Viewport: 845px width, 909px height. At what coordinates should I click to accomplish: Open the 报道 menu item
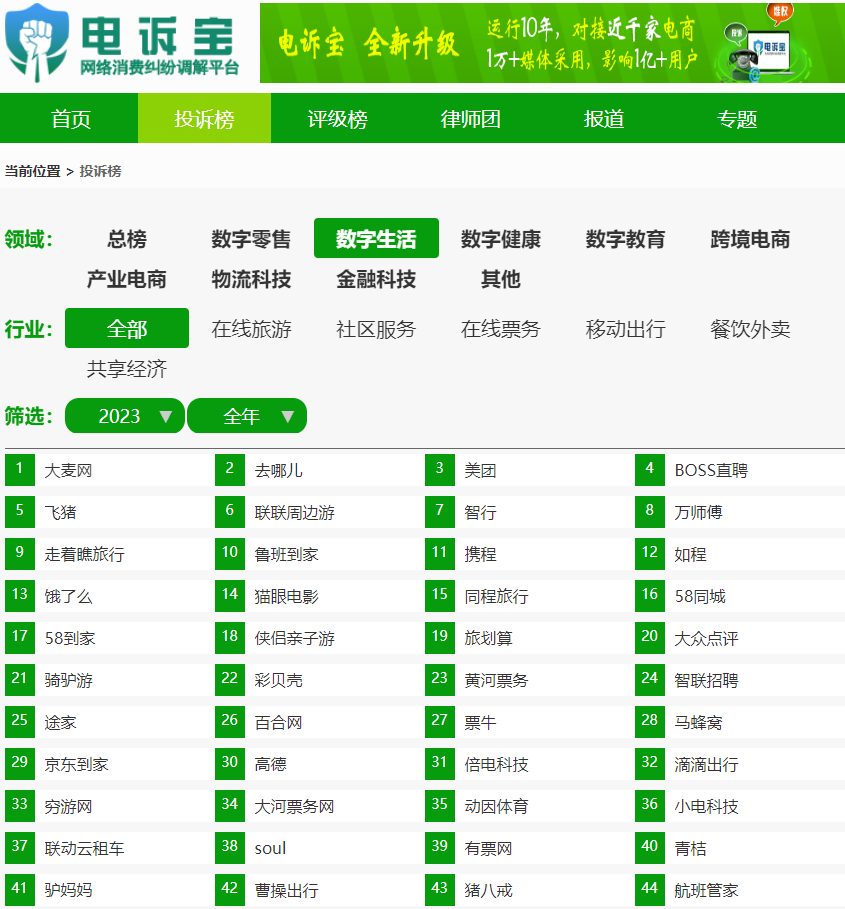pyautogui.click(x=602, y=118)
